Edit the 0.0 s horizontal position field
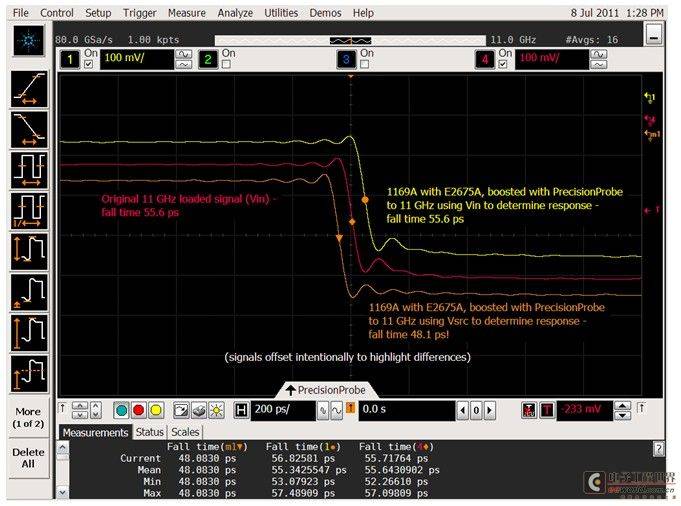 coord(407,410)
